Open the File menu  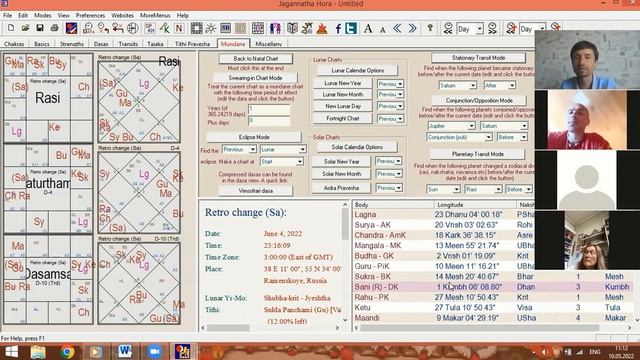tap(7, 15)
